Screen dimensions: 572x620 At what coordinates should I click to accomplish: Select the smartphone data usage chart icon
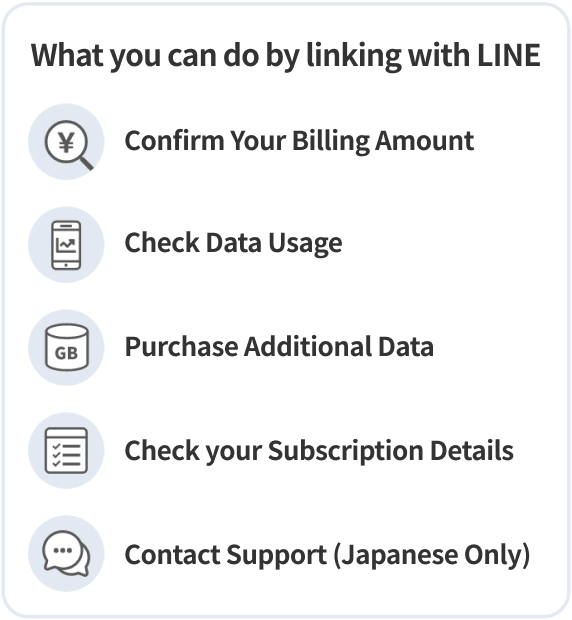pos(66,245)
